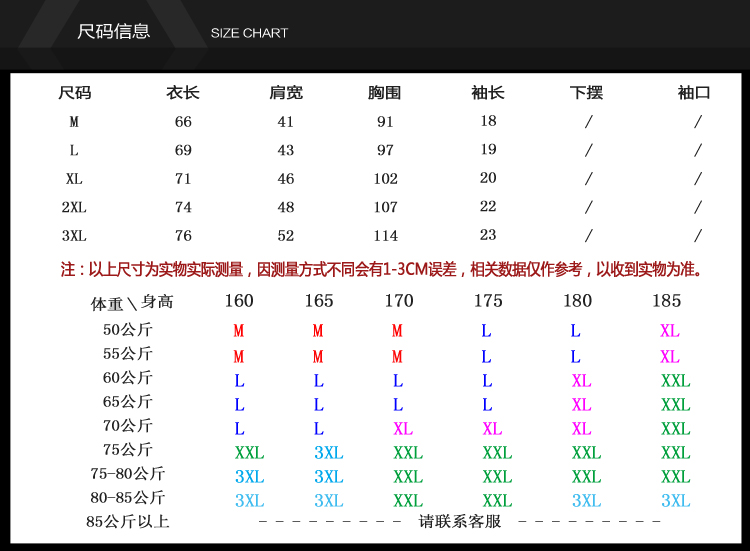The height and width of the screenshot is (551, 750).
Task: Select the 80-85公斤 weight row label
Action: tap(128, 497)
